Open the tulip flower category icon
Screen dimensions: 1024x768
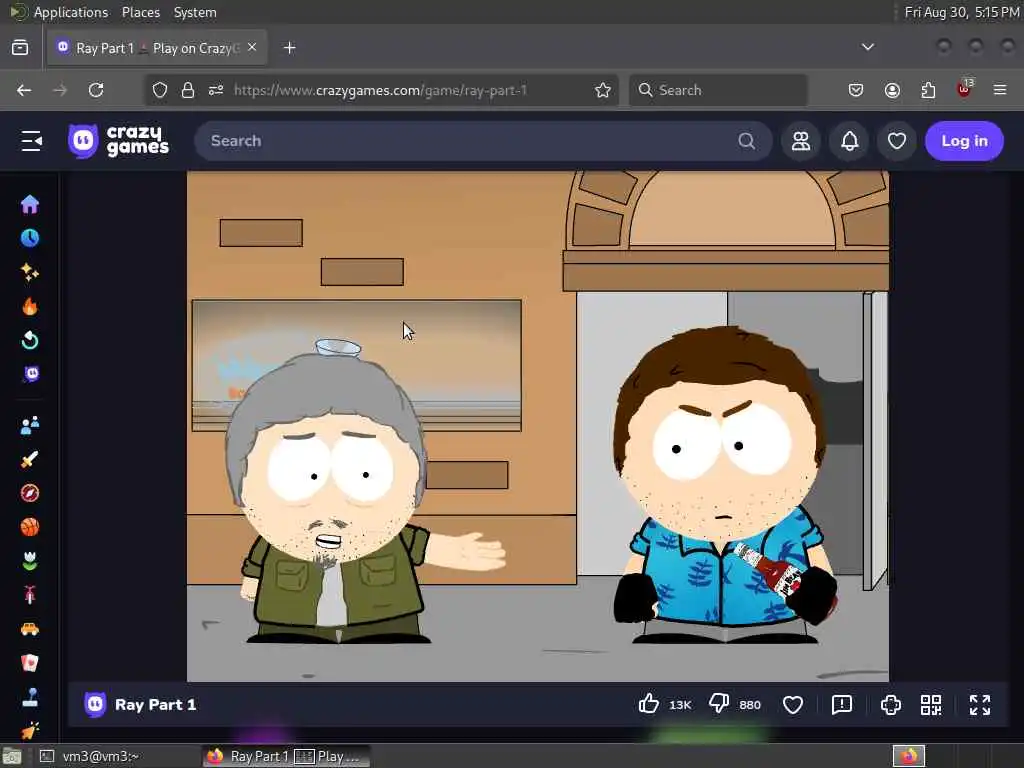coord(30,561)
